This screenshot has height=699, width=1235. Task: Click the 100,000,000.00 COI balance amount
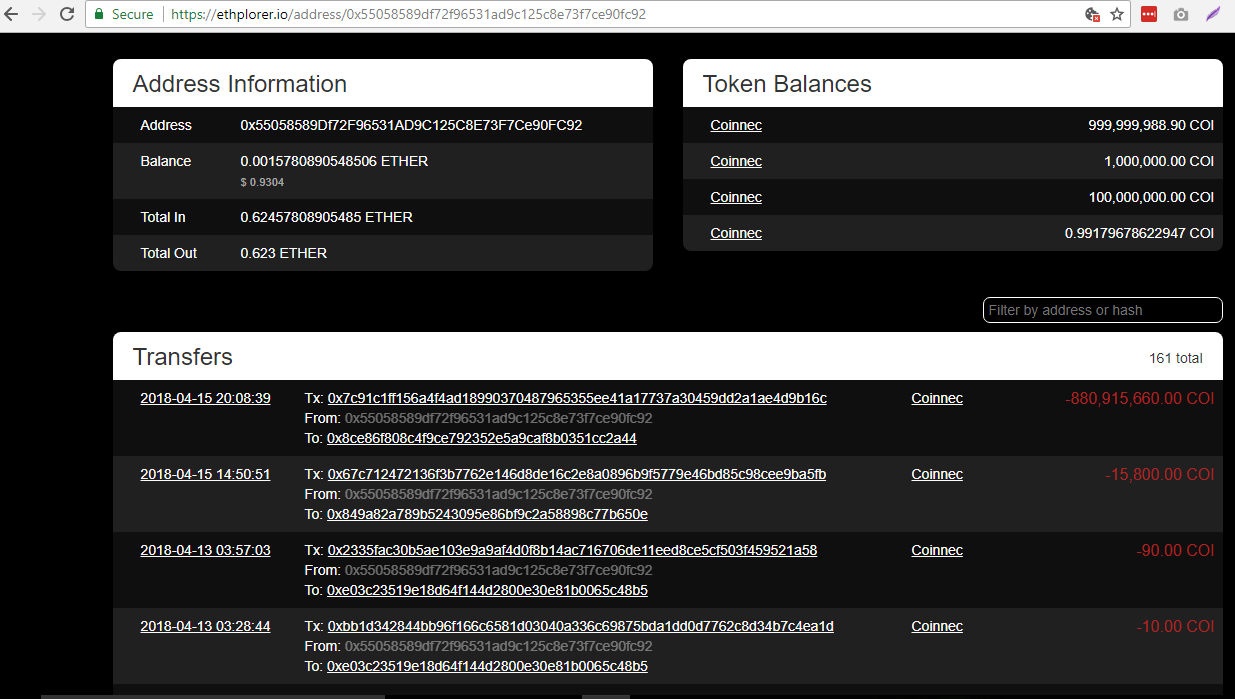[1151, 197]
